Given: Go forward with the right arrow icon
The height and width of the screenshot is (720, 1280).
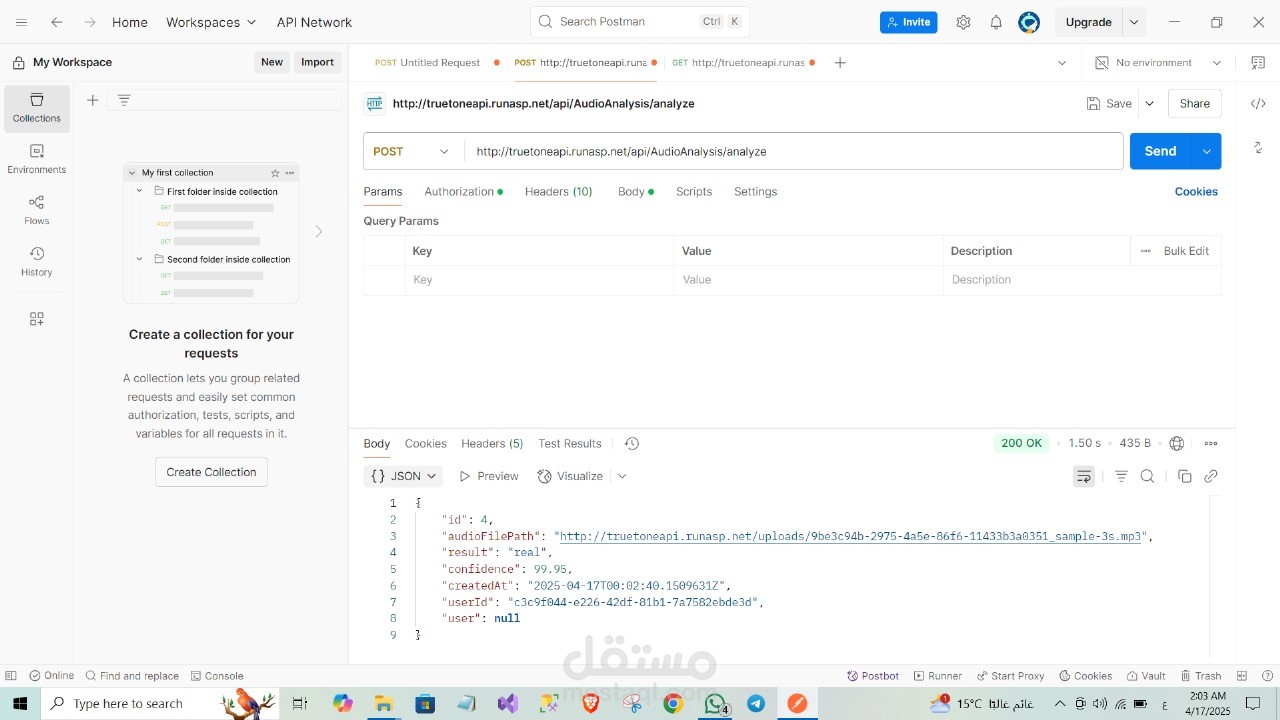Looking at the screenshot, I should 90,22.
